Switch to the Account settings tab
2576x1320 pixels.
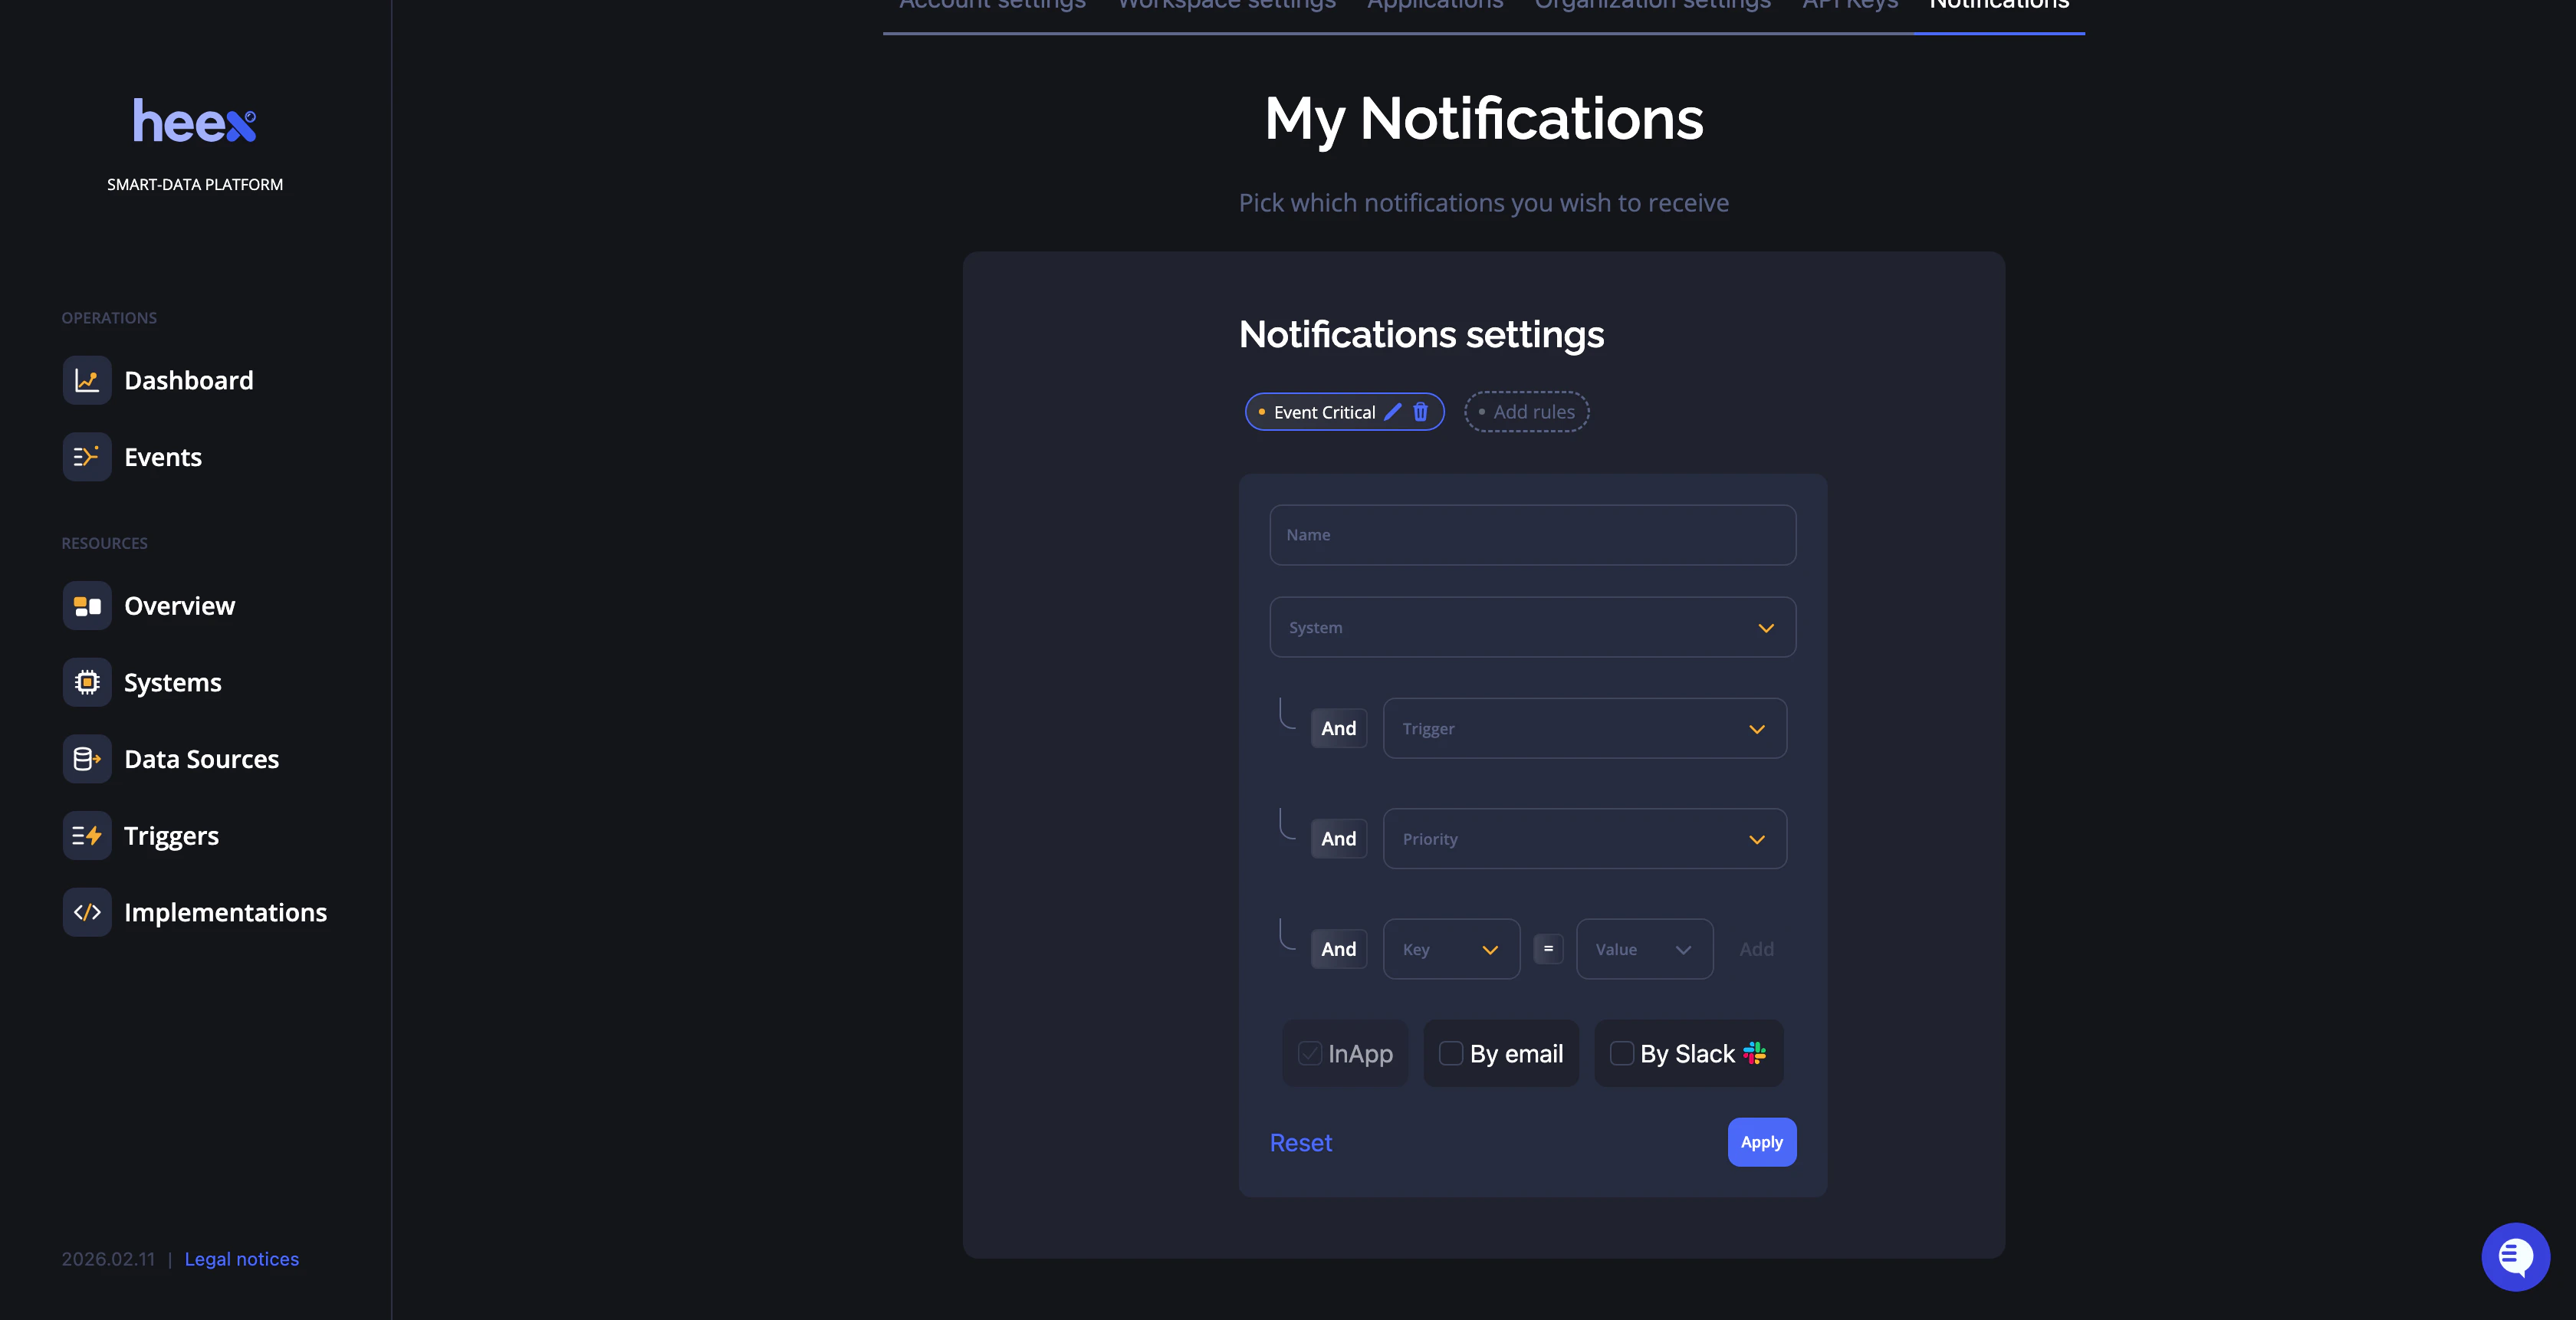click(x=991, y=6)
